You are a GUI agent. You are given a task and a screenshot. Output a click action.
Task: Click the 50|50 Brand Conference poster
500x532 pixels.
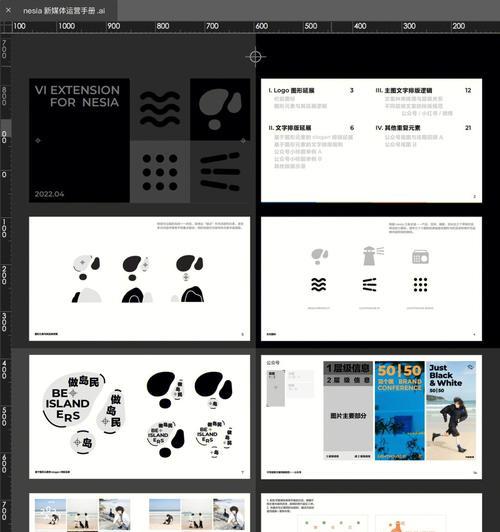click(x=400, y=411)
